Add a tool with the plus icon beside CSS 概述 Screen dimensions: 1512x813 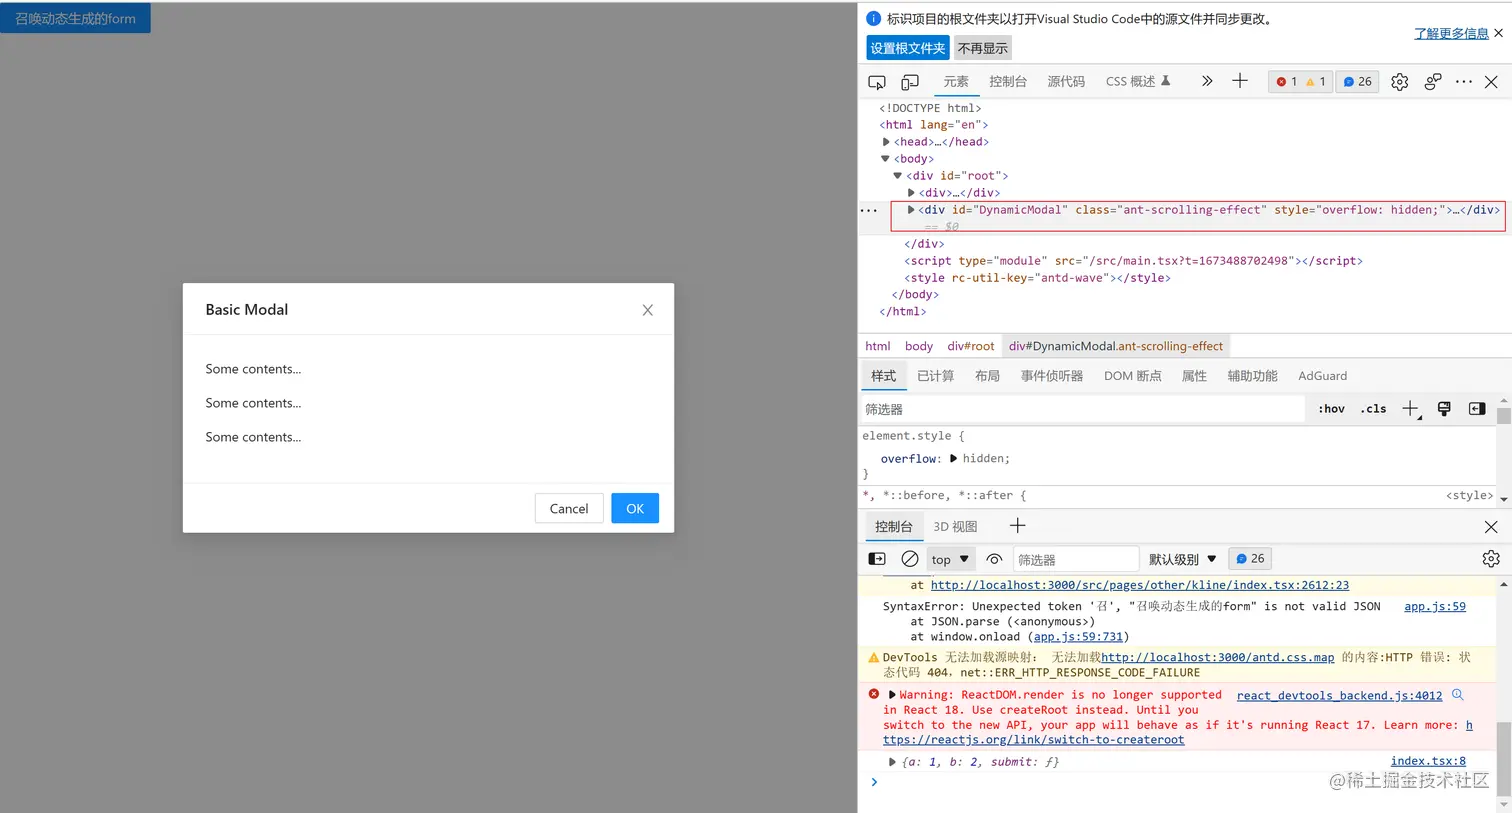(1240, 81)
